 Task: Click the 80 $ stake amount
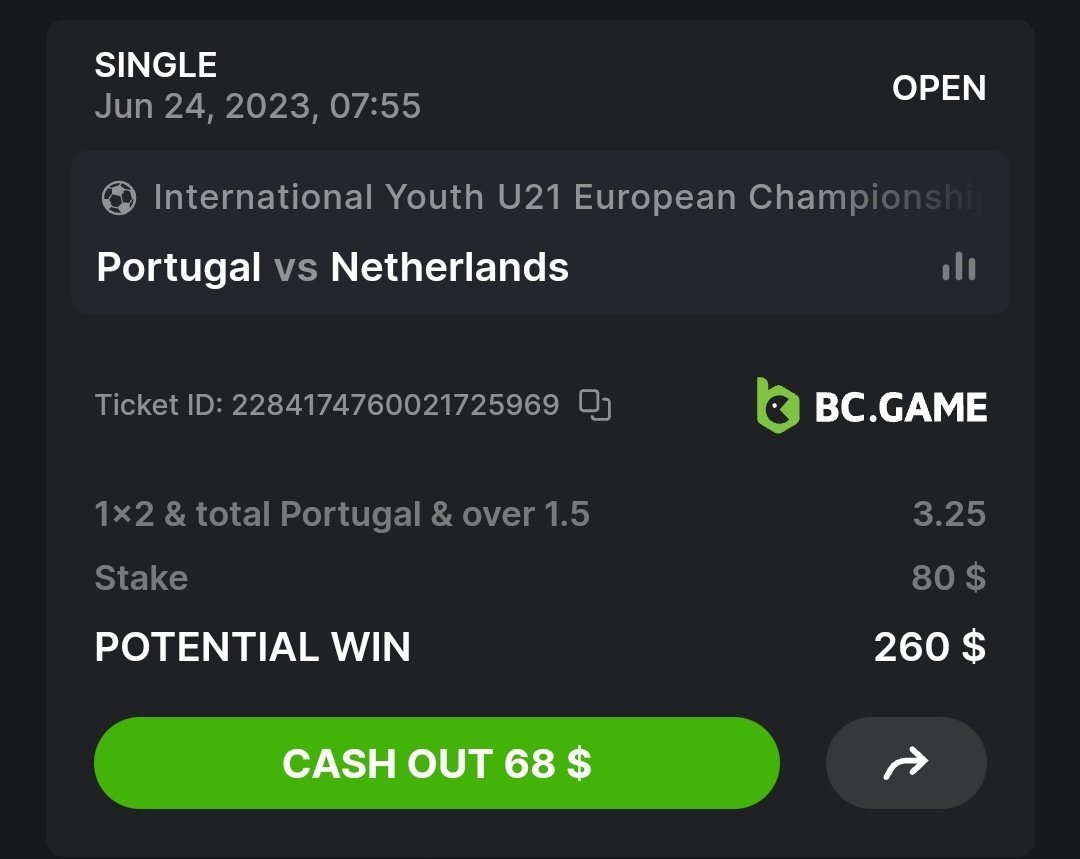click(x=948, y=578)
